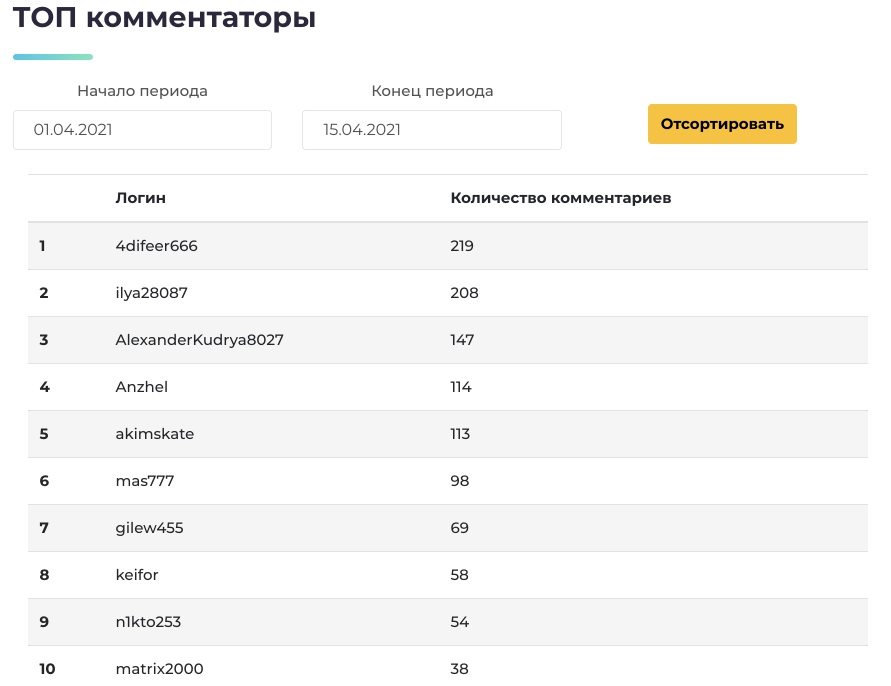Screen dimensions: 891x686
Task: Click the Отсортировать button
Action: tap(722, 124)
